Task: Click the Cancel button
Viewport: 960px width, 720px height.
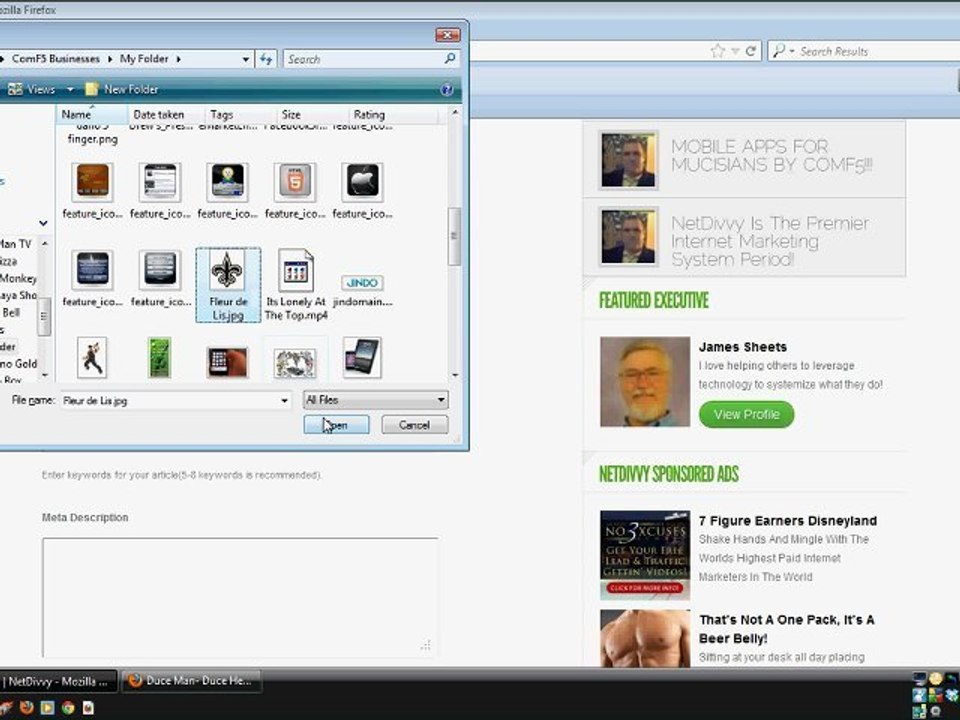Action: [x=414, y=425]
